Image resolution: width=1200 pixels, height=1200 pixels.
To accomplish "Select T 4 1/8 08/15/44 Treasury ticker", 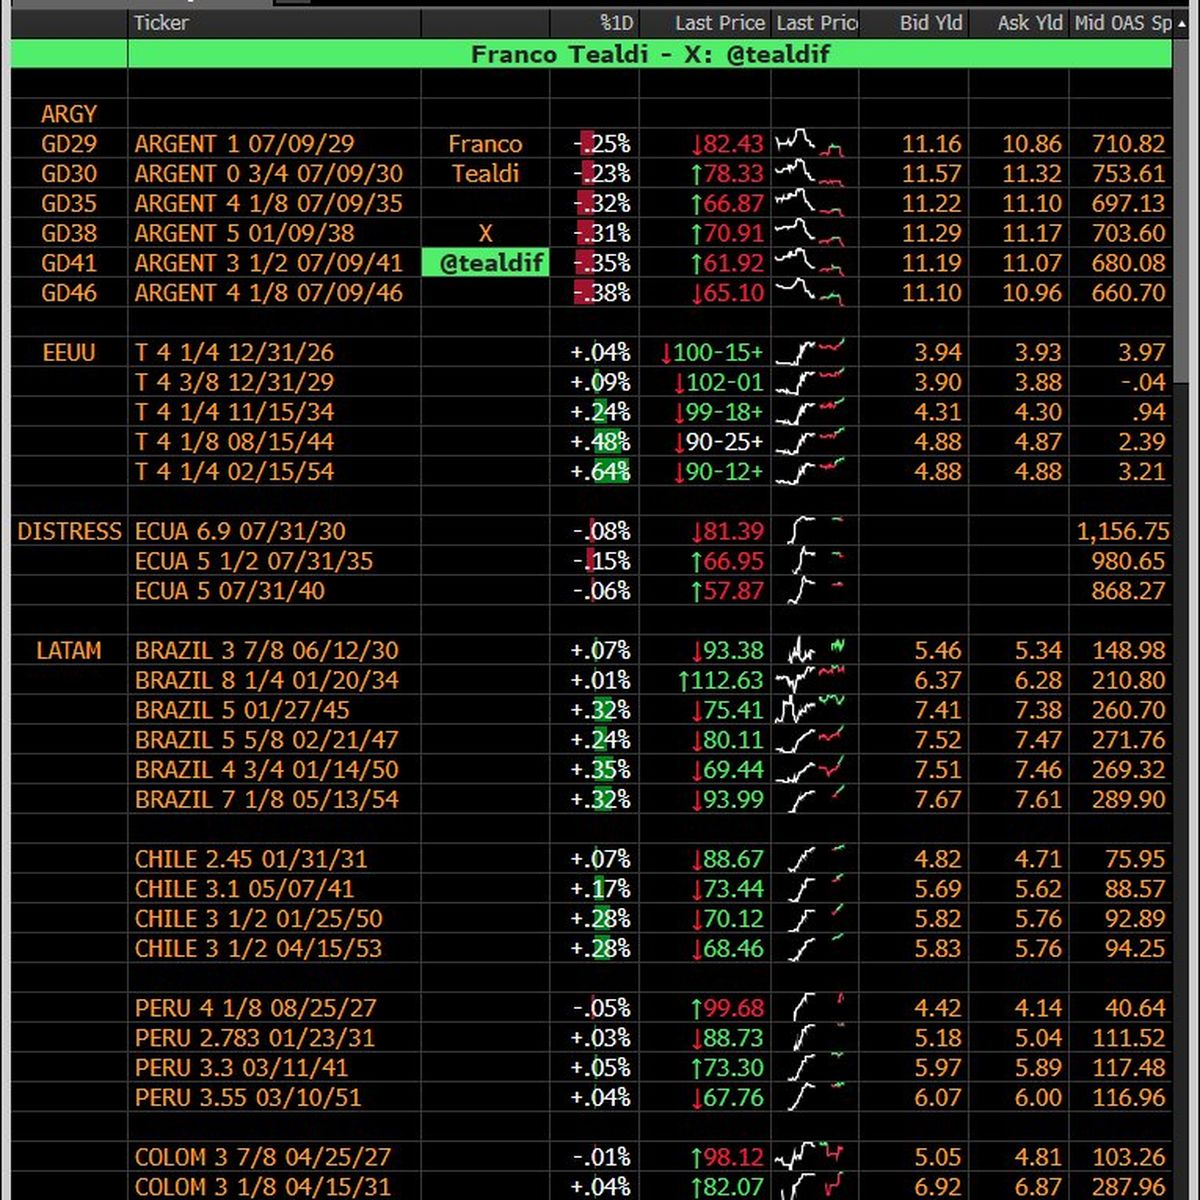I will (234, 442).
